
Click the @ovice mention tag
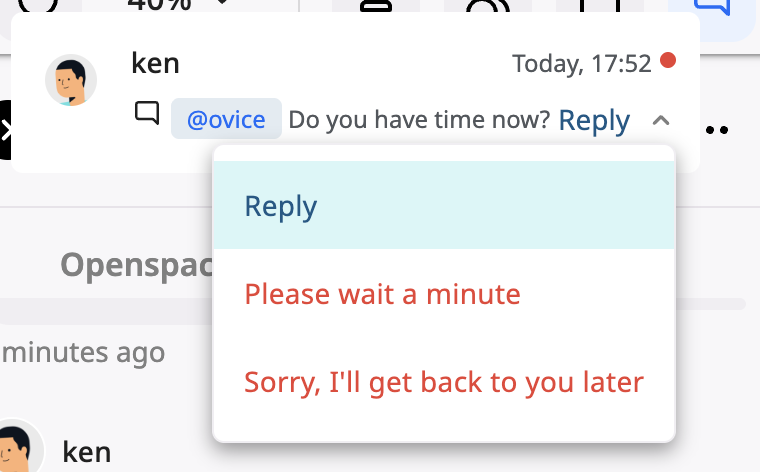pyautogui.click(x=226, y=120)
